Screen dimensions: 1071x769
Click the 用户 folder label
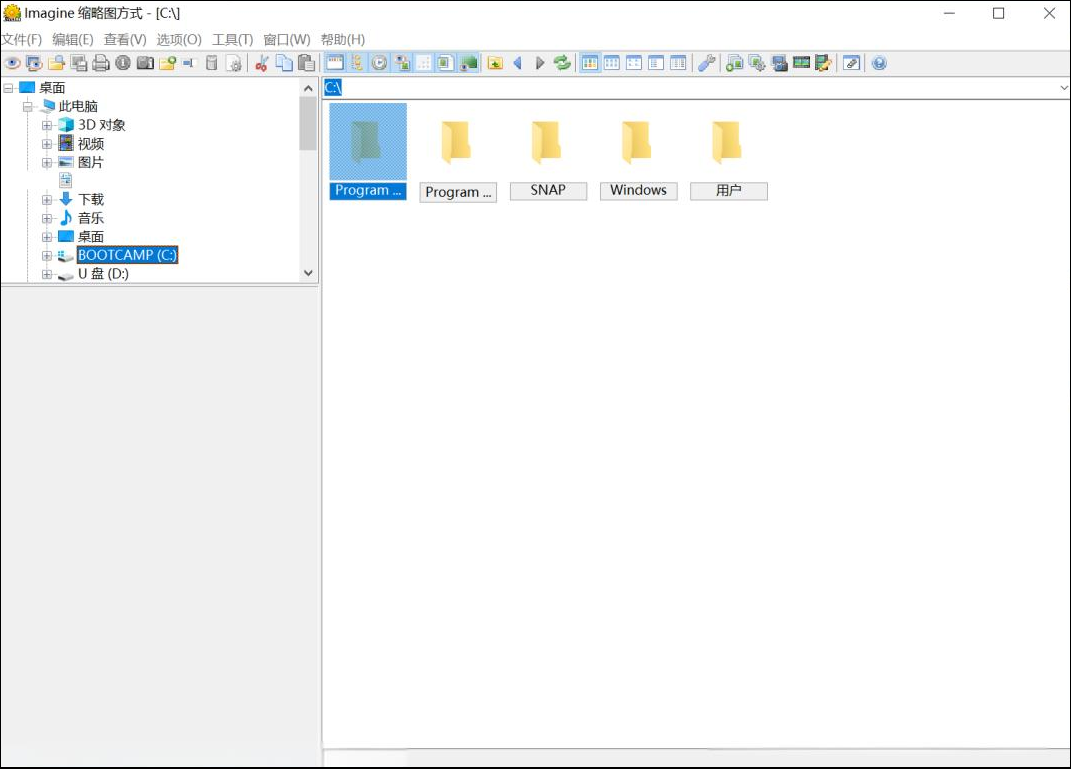[x=729, y=191]
